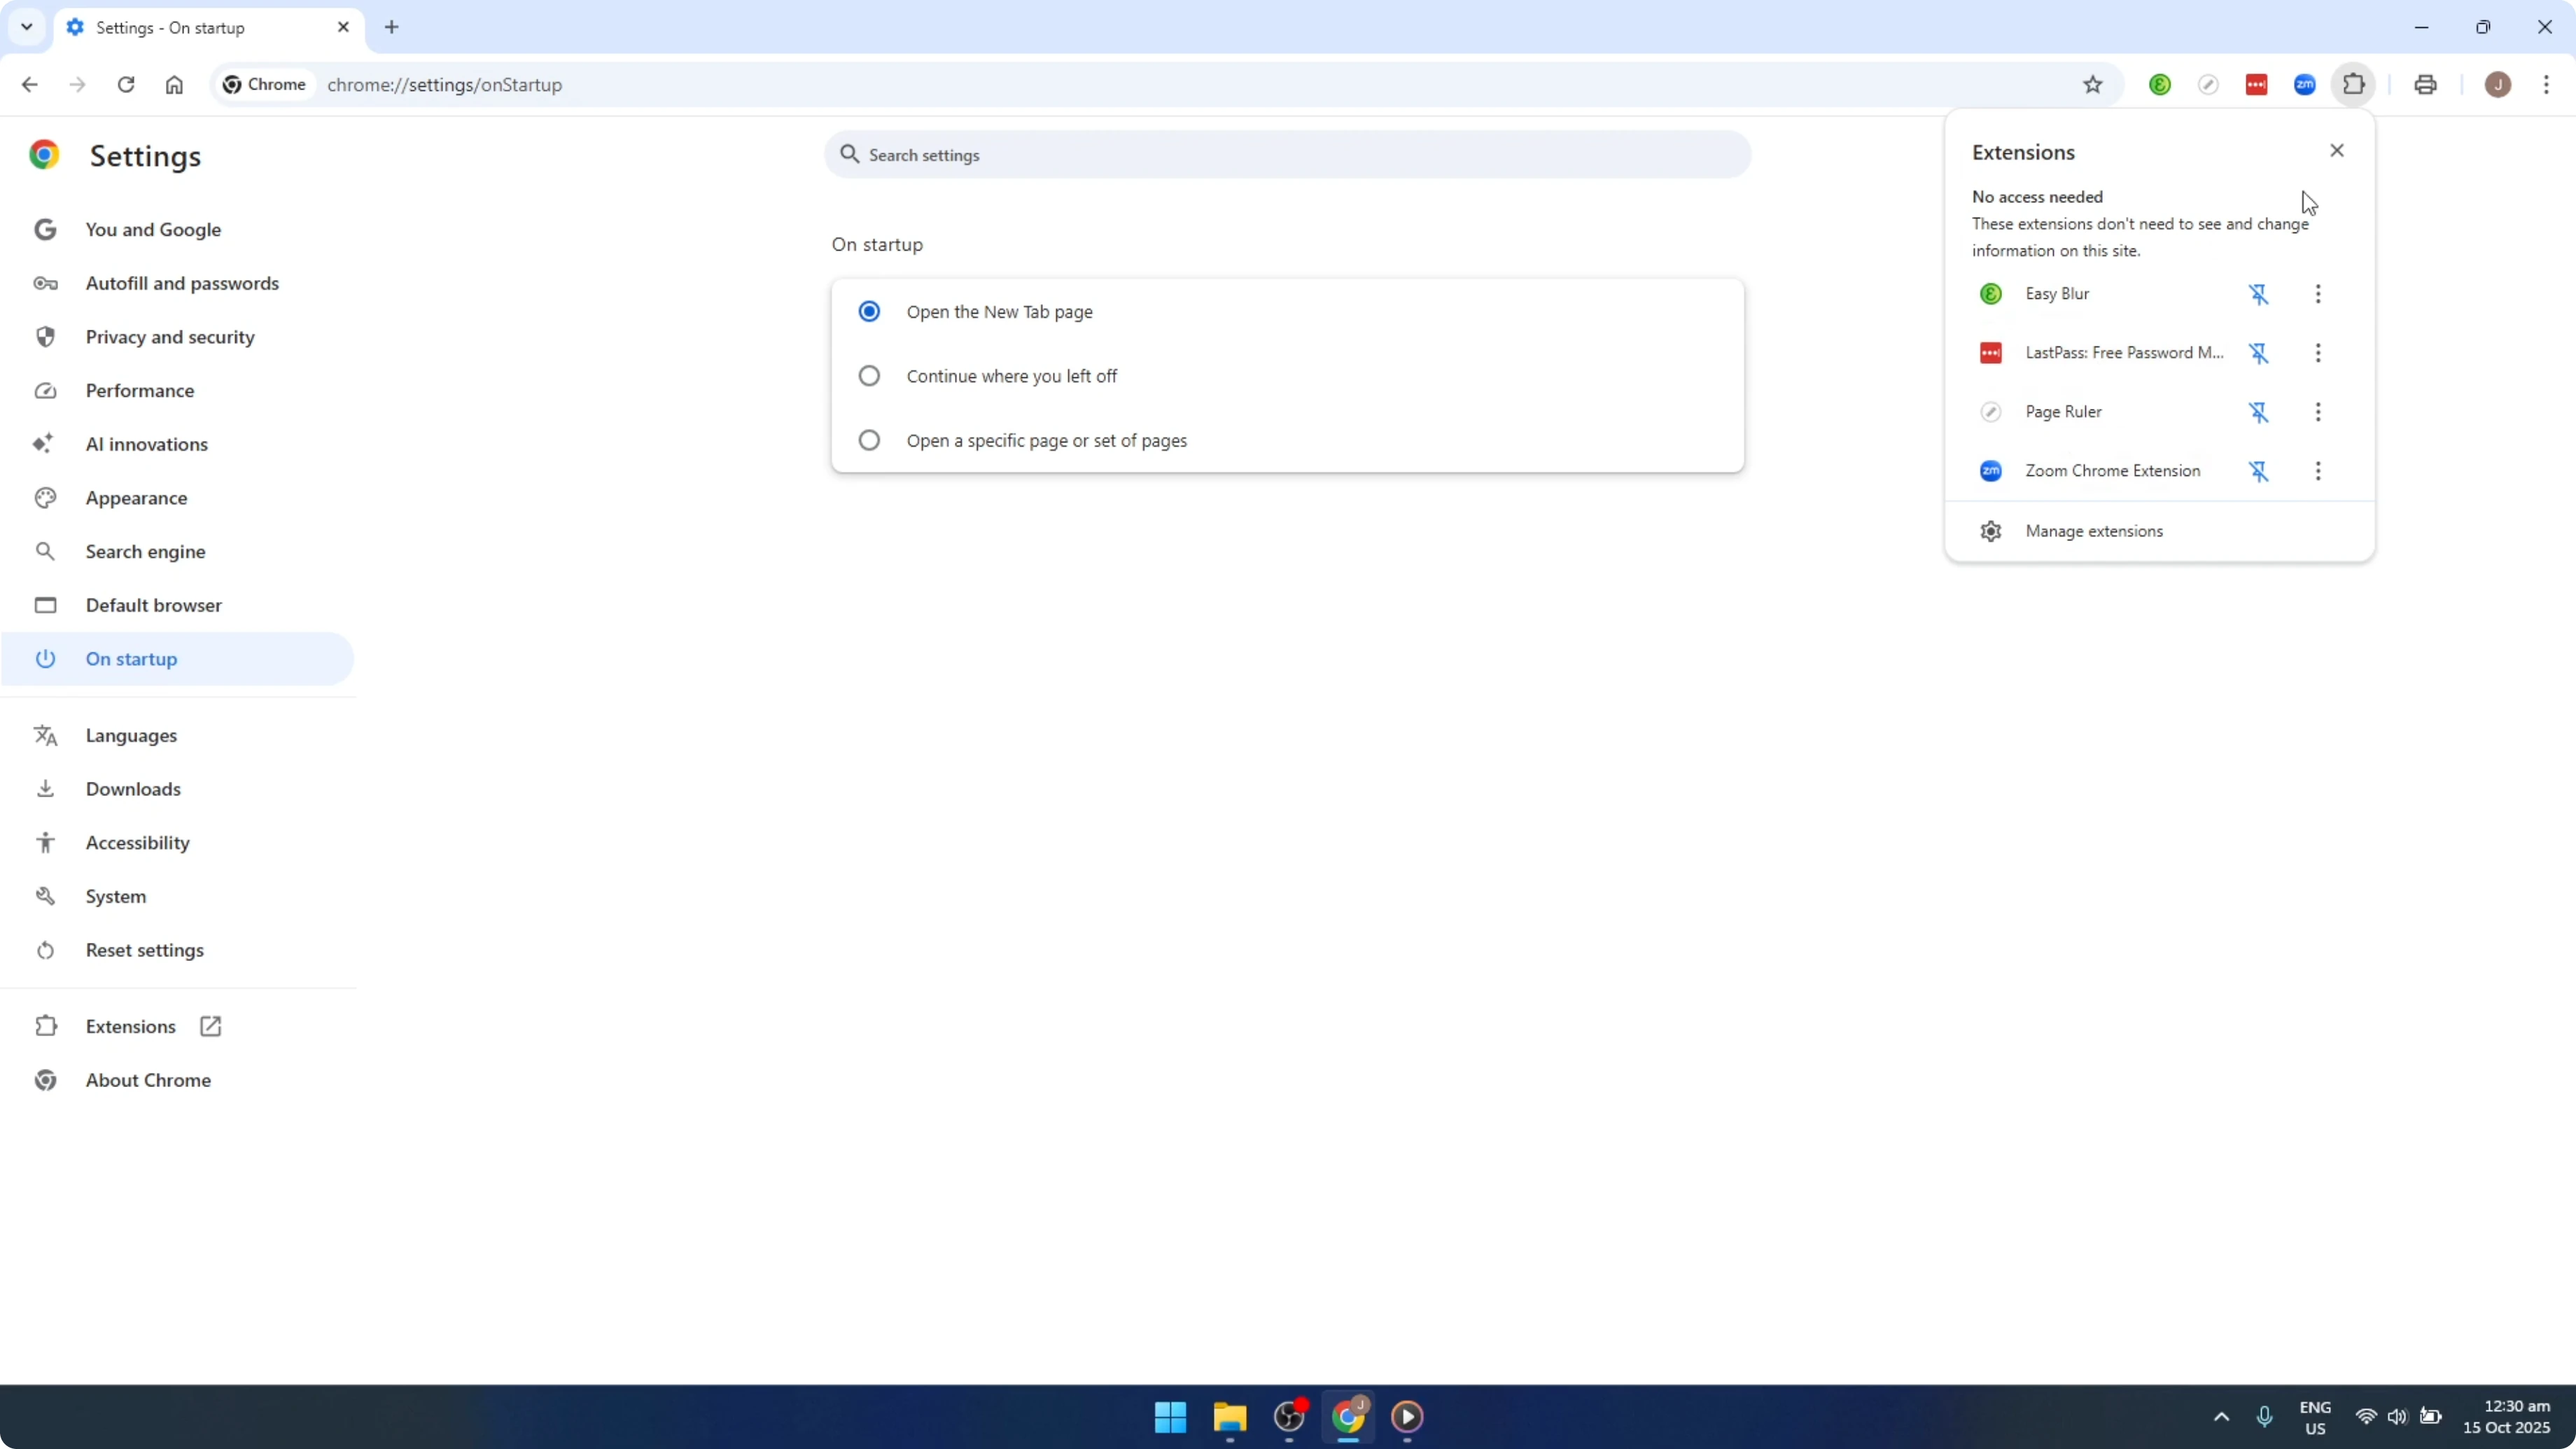Viewport: 2576px width, 1449px height.
Task: Open the tab search dropdown
Action: click(x=27, y=27)
